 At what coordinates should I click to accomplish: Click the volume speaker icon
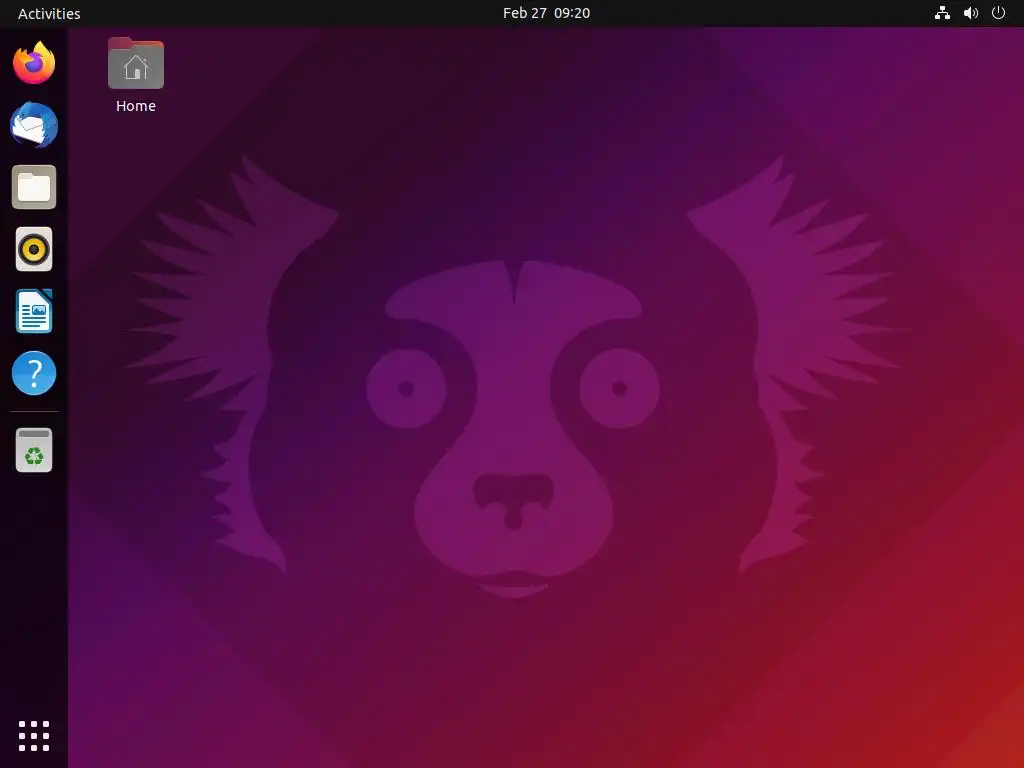pyautogui.click(x=970, y=13)
